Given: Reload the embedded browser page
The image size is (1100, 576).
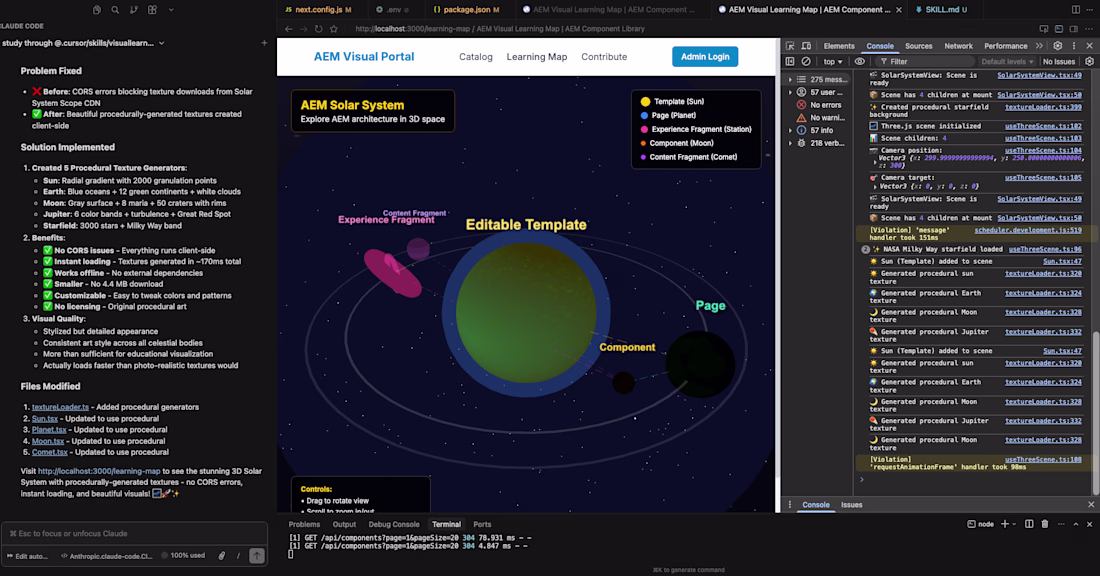Looking at the screenshot, I should point(318,29).
